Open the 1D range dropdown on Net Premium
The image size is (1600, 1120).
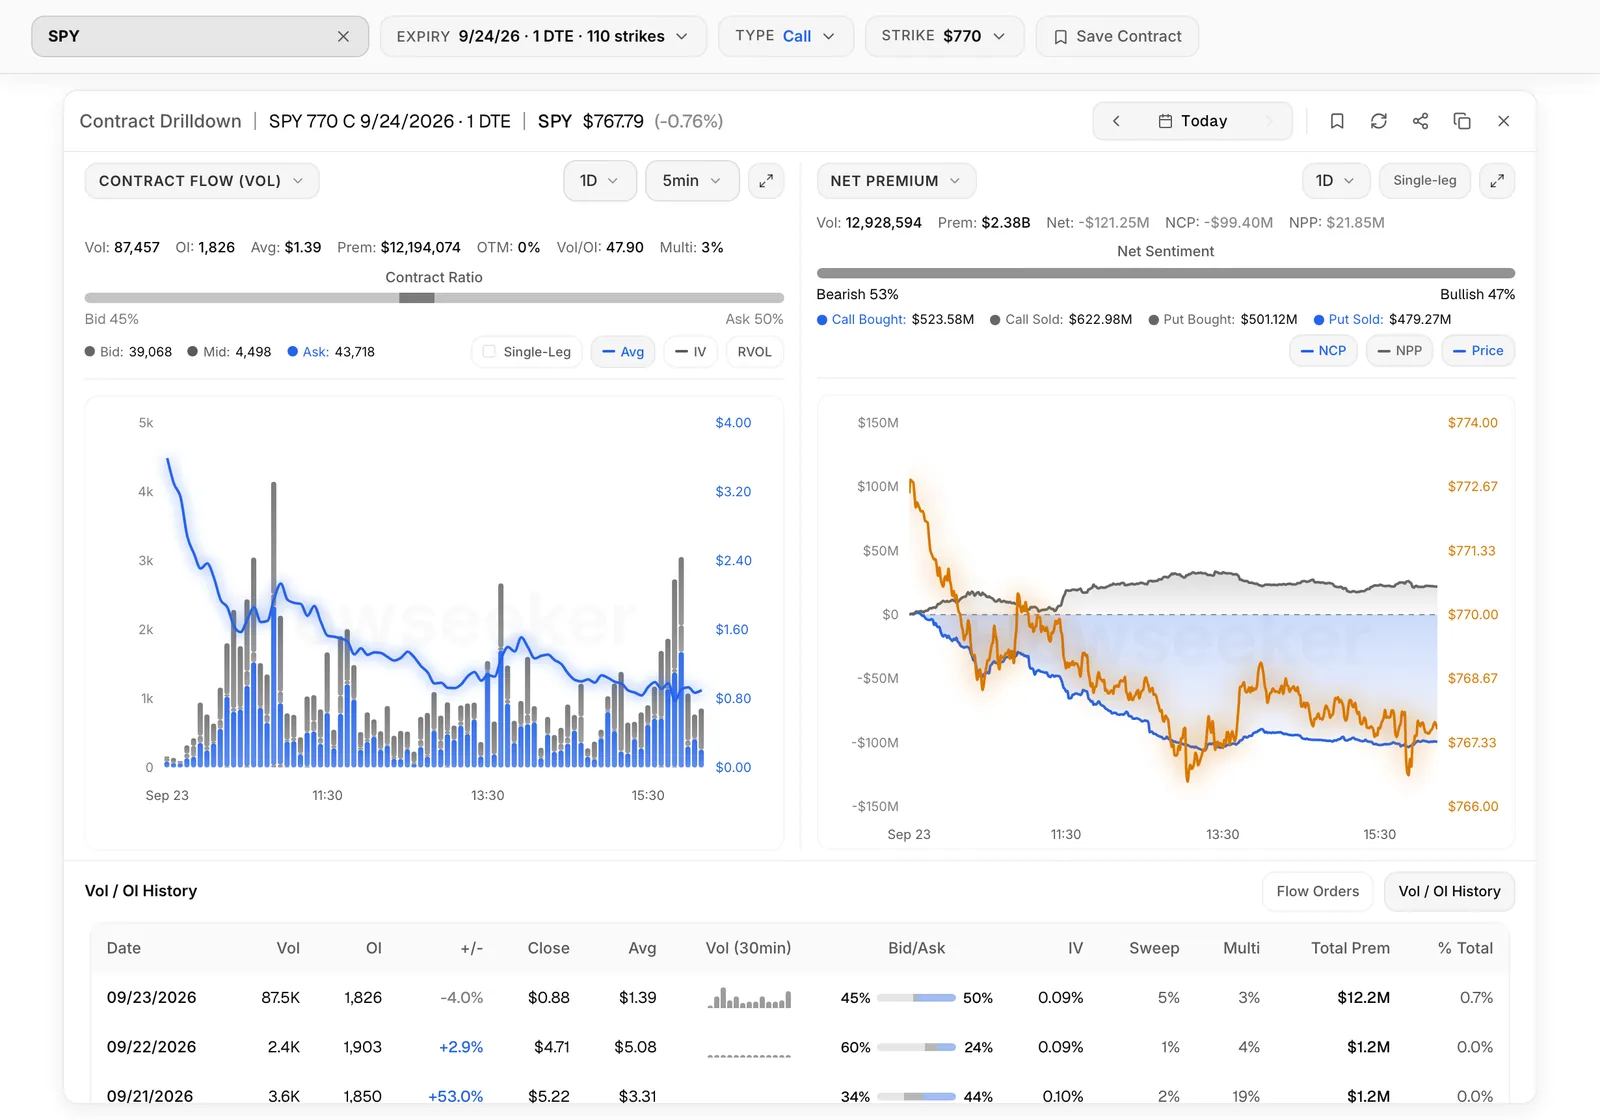[1335, 181]
